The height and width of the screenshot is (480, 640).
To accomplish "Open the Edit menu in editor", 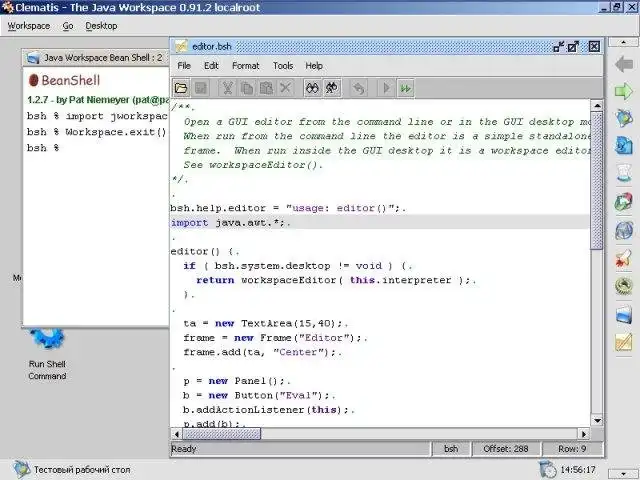I will 211,66.
